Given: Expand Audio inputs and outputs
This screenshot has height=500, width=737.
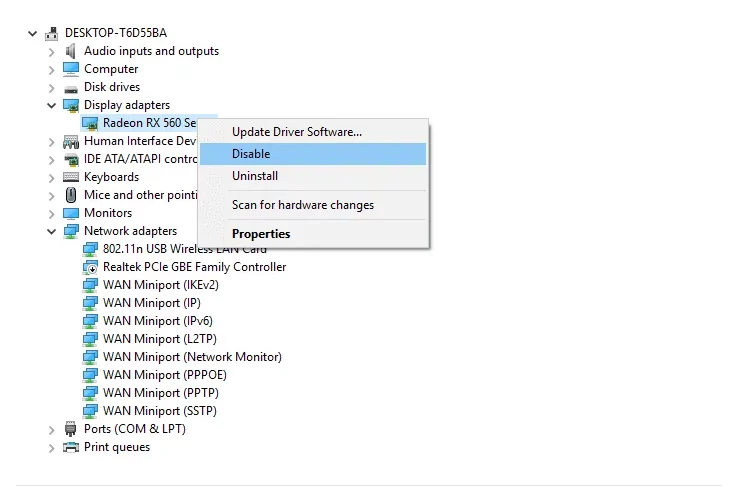Looking at the screenshot, I should click(x=51, y=52).
